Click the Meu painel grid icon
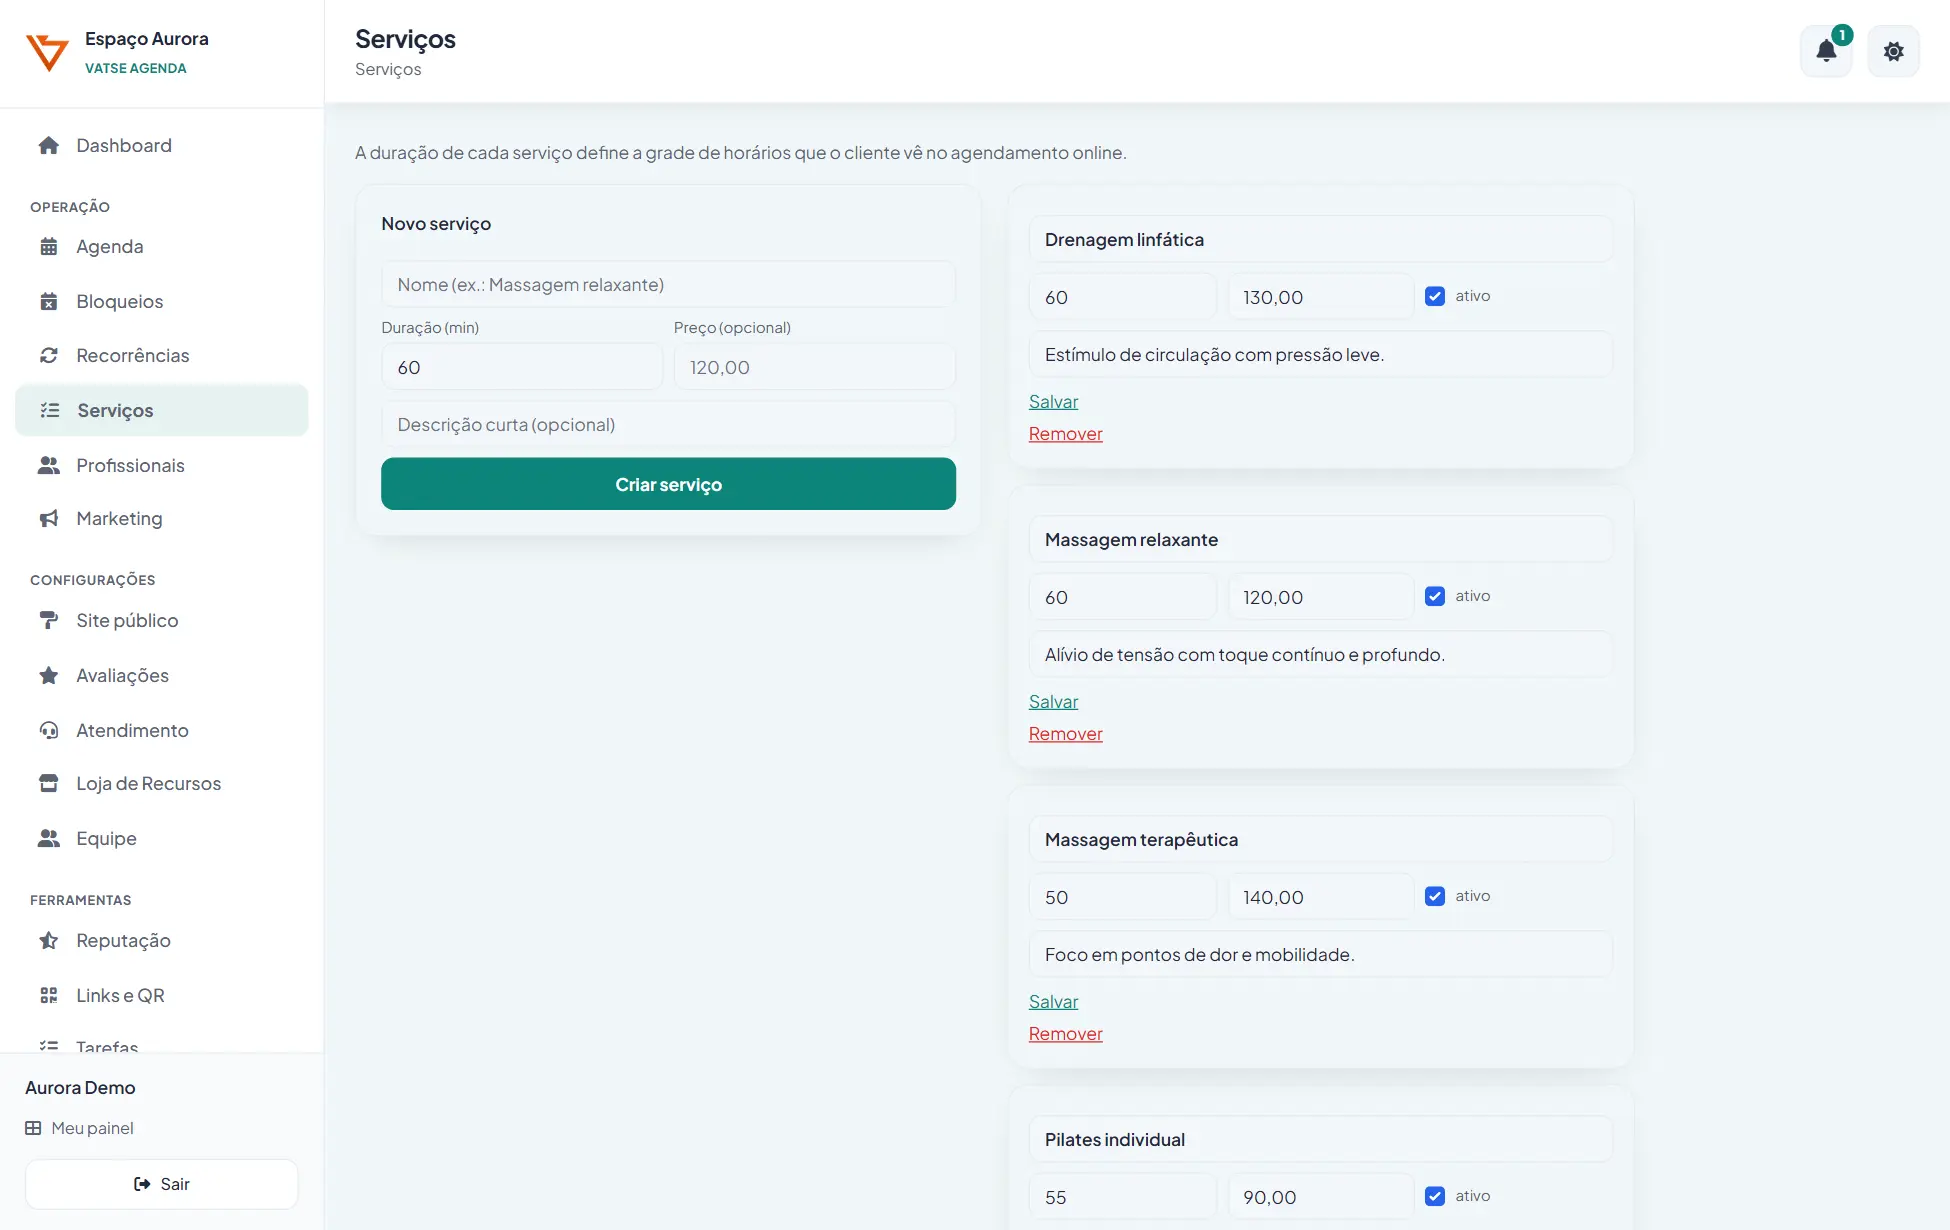 [x=33, y=1128]
